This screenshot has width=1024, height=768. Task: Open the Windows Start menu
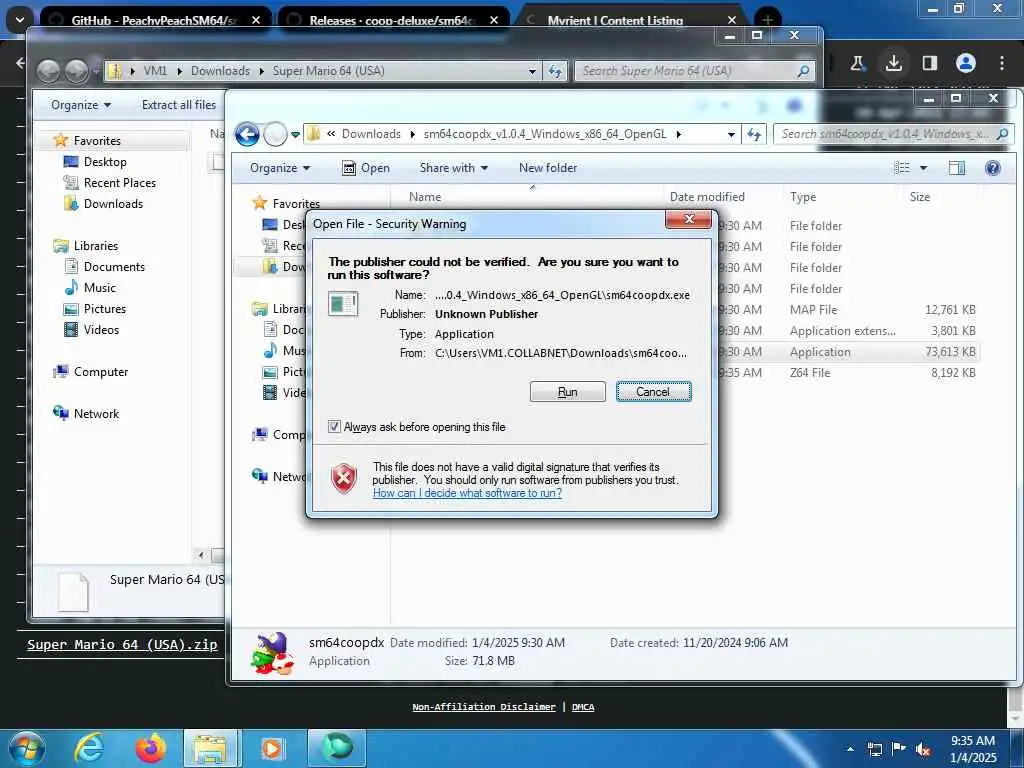(26, 748)
